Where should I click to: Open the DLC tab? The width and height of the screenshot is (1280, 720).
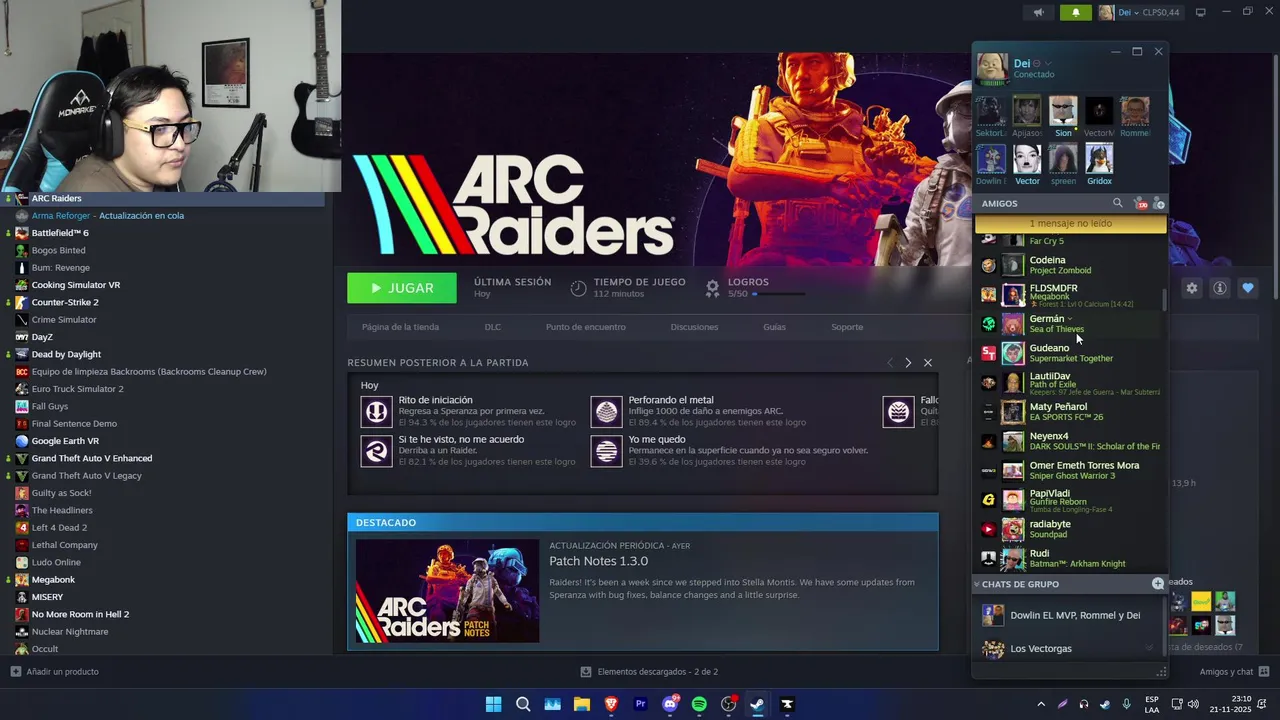[x=493, y=327]
